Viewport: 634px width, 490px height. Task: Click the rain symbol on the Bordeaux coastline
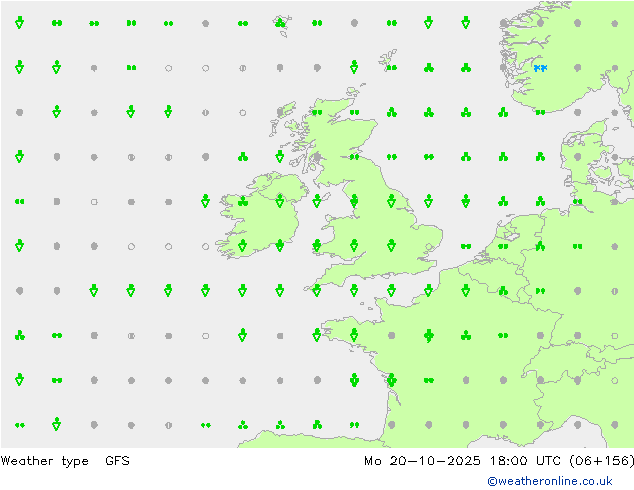click(391, 379)
